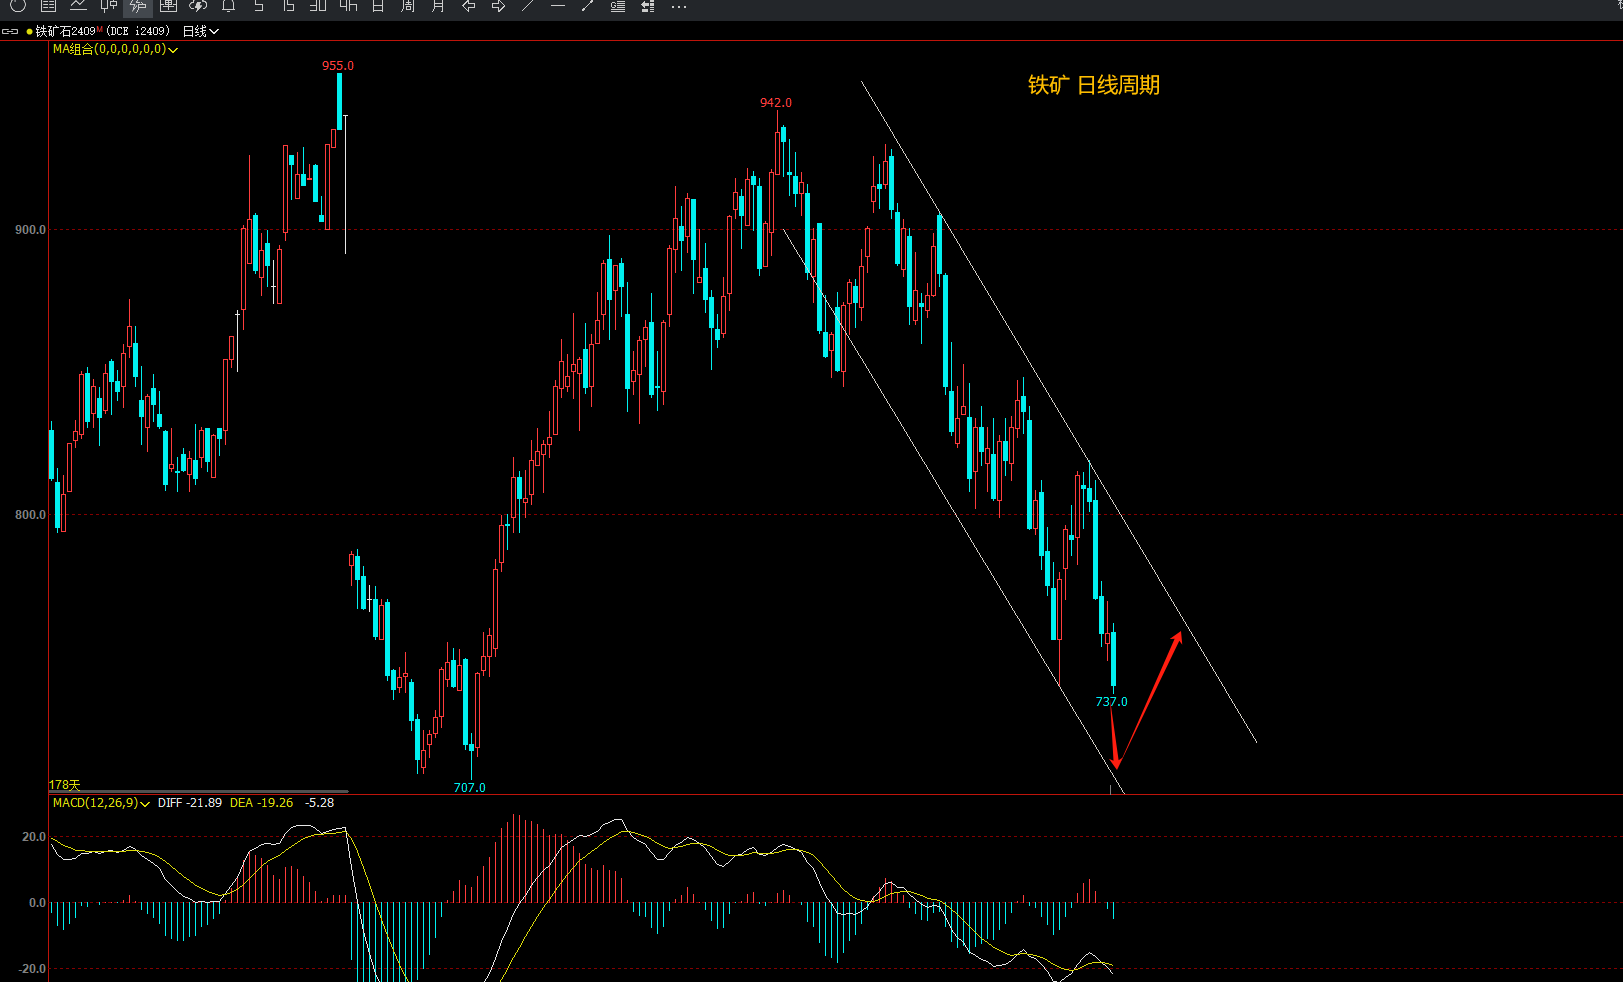Open the text list panel icon

618,6
